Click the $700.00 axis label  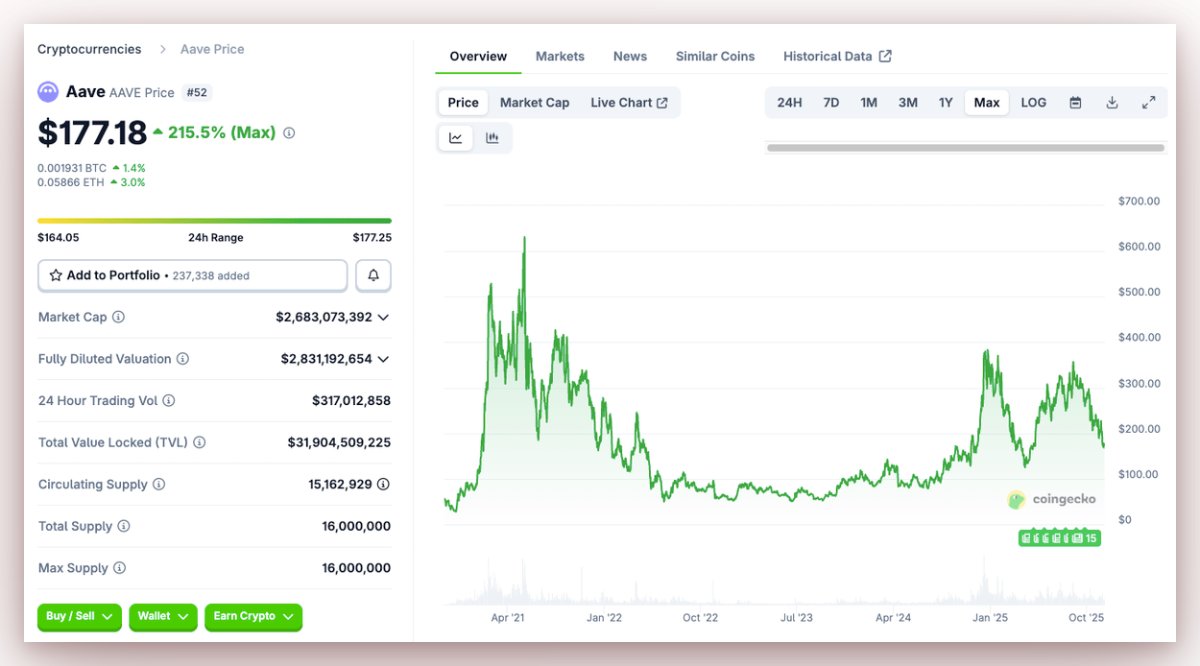click(1139, 201)
